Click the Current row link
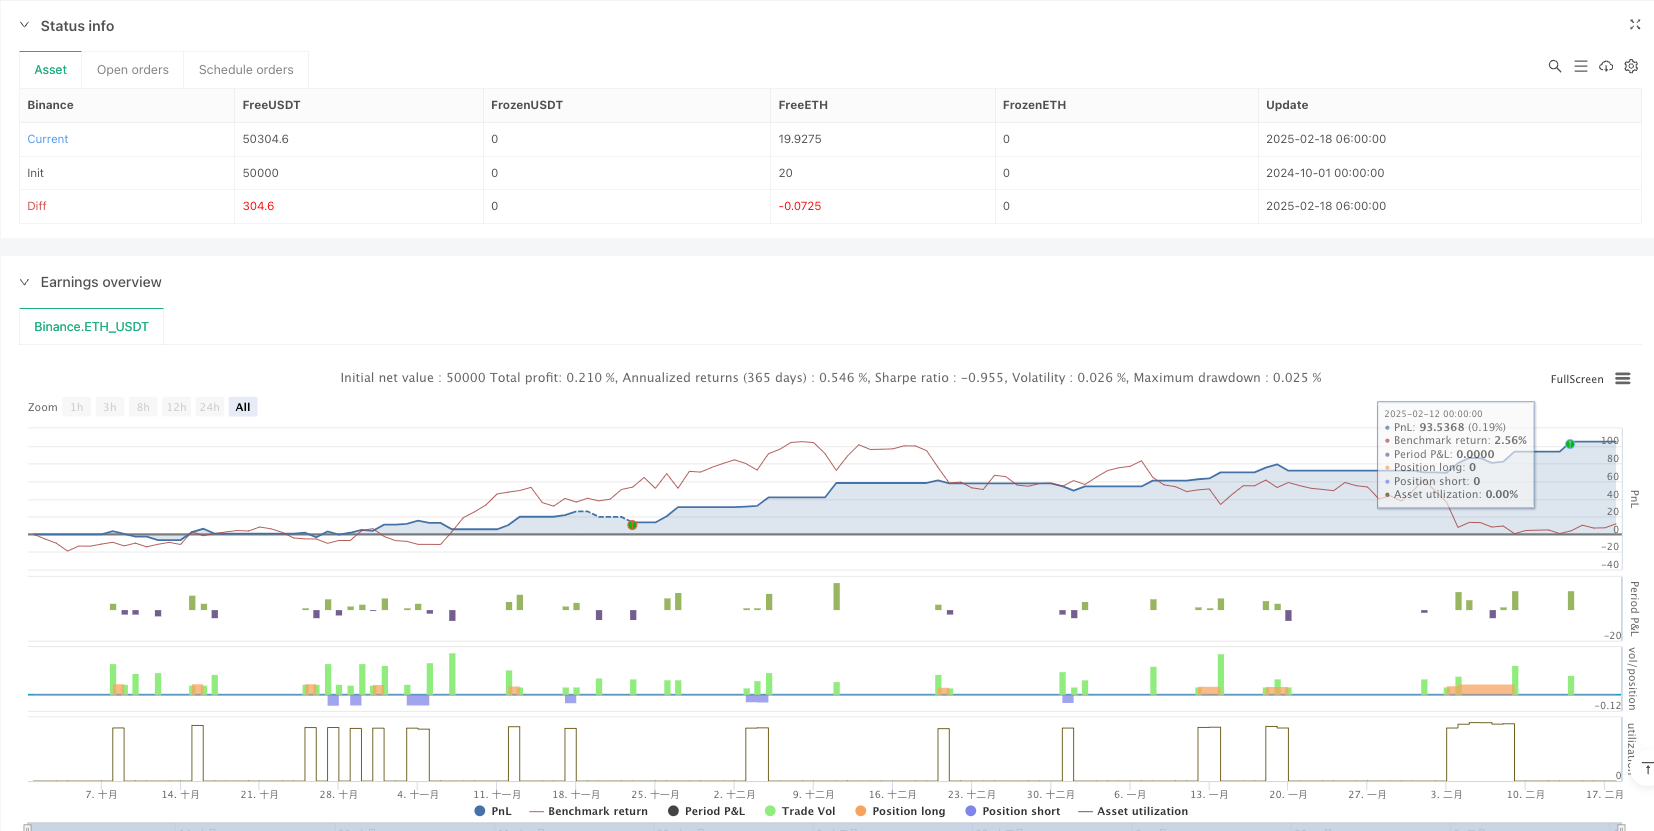This screenshot has width=1654, height=831. click(48, 139)
